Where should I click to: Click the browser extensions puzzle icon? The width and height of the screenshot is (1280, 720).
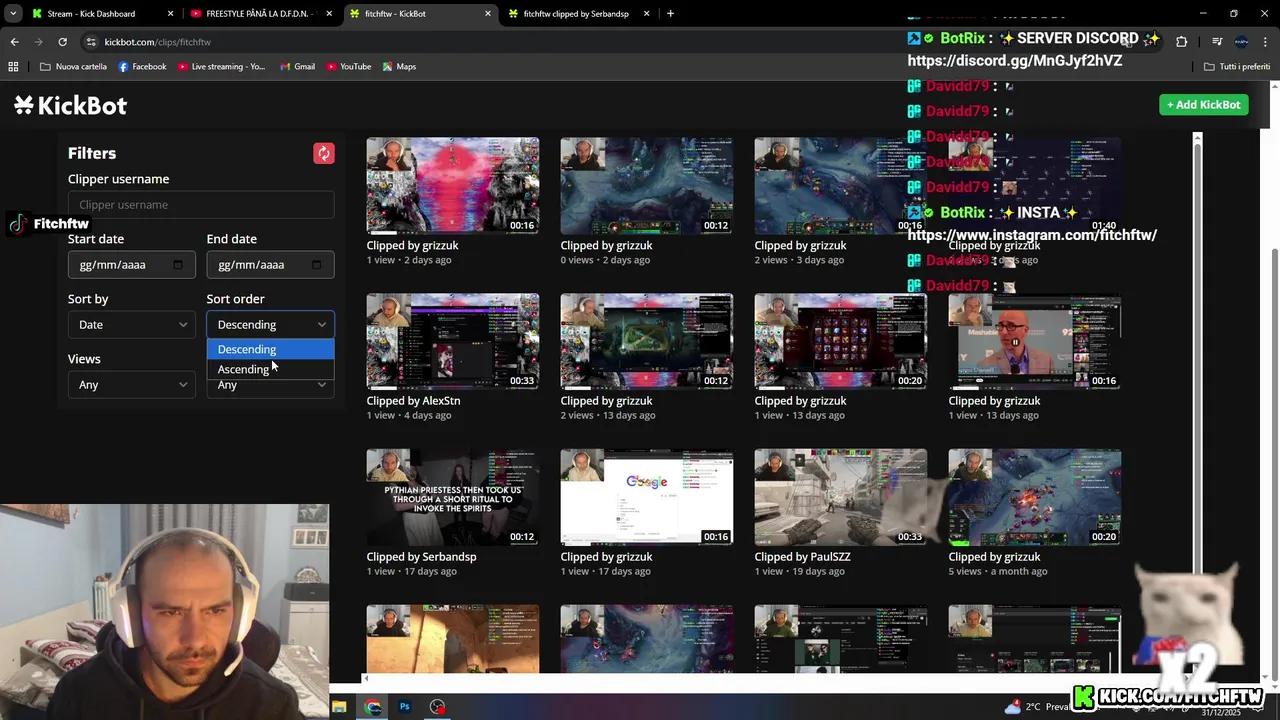point(1182,42)
